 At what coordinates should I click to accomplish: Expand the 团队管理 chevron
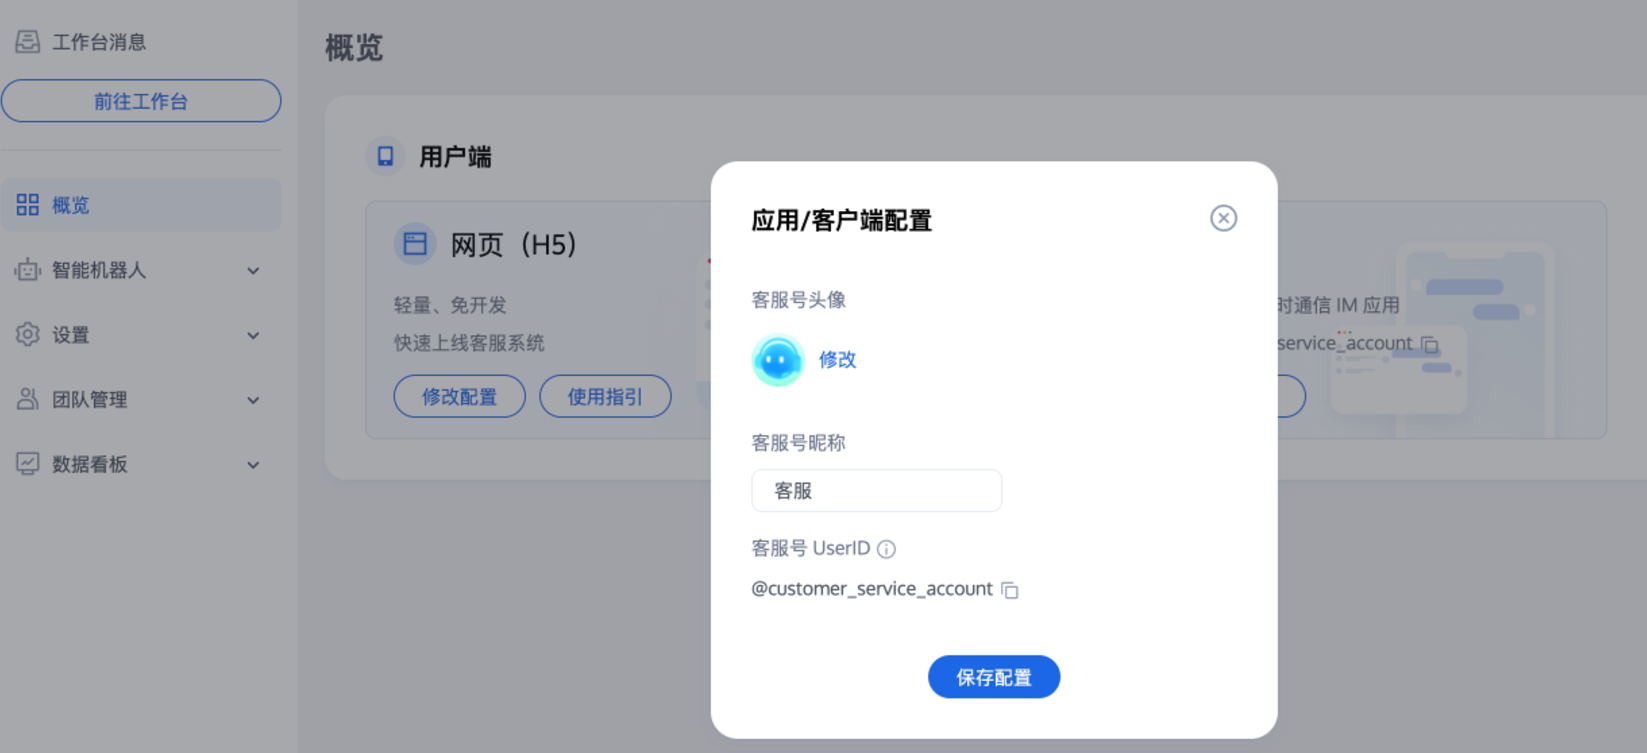pos(253,400)
